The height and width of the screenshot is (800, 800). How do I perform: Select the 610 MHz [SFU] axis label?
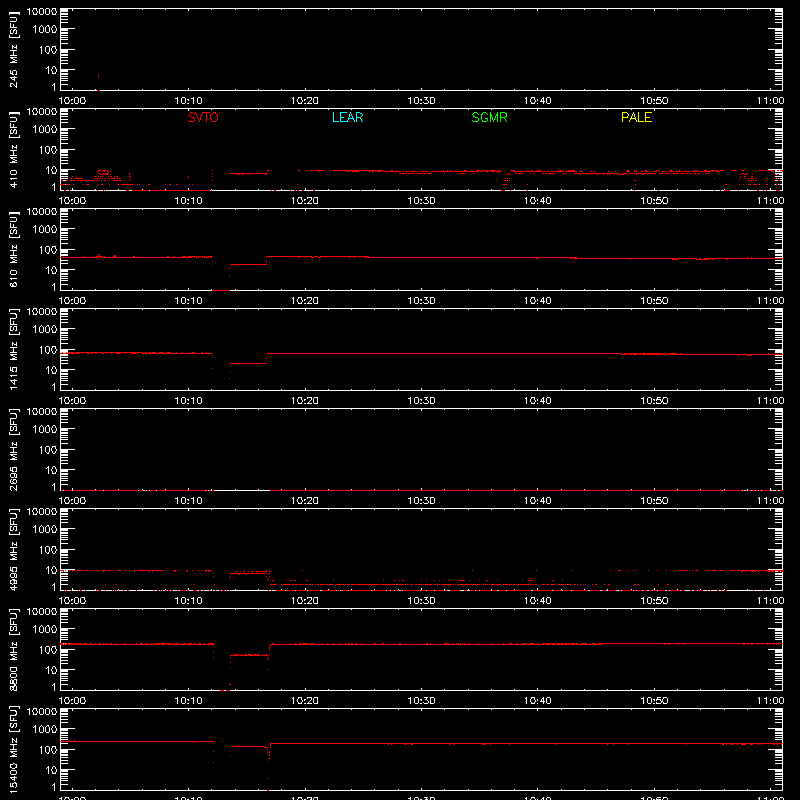coord(13,249)
